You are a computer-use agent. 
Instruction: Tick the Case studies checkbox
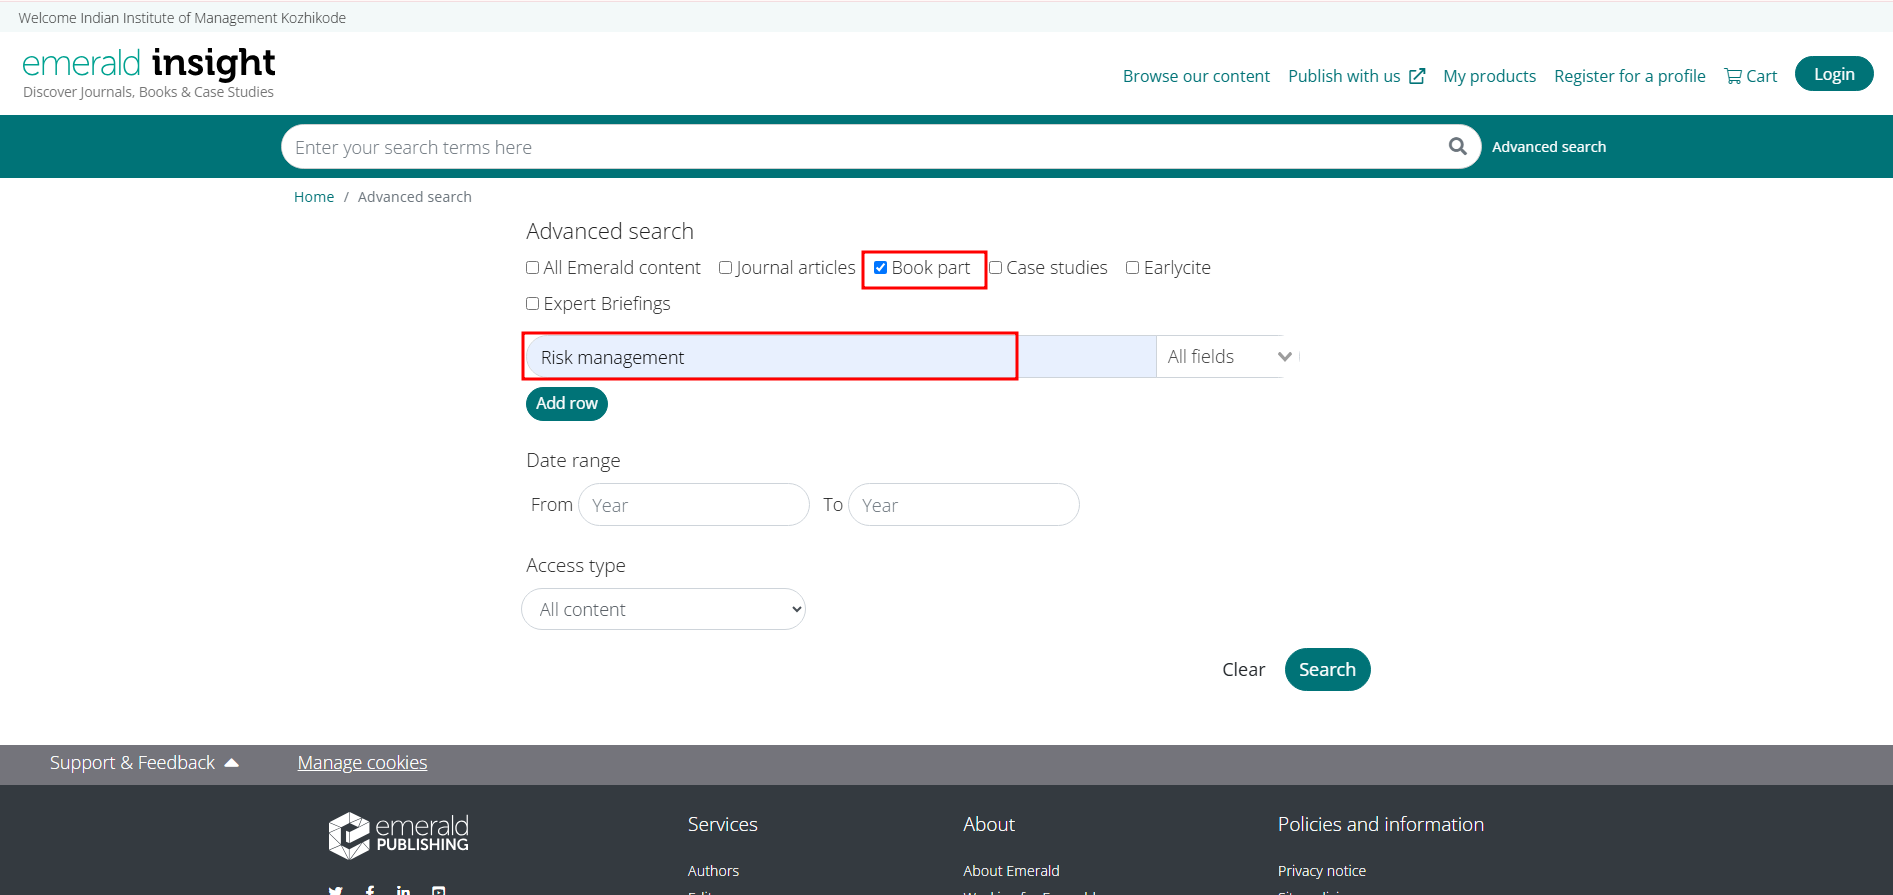click(x=996, y=268)
